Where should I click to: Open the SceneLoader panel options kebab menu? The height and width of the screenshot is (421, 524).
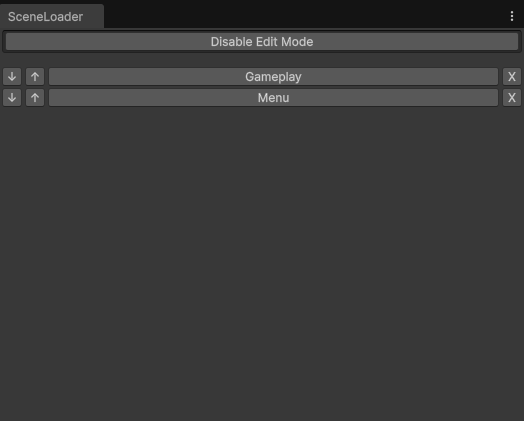click(x=512, y=16)
